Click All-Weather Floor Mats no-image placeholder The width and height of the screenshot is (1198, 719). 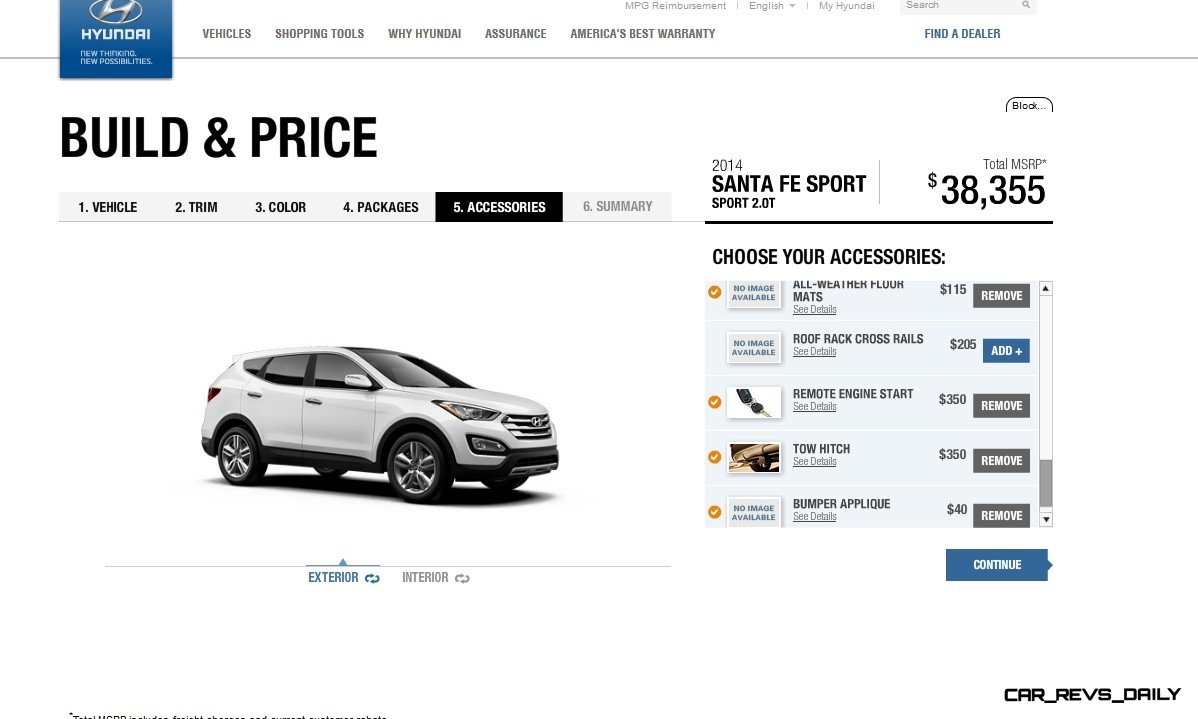coord(754,293)
